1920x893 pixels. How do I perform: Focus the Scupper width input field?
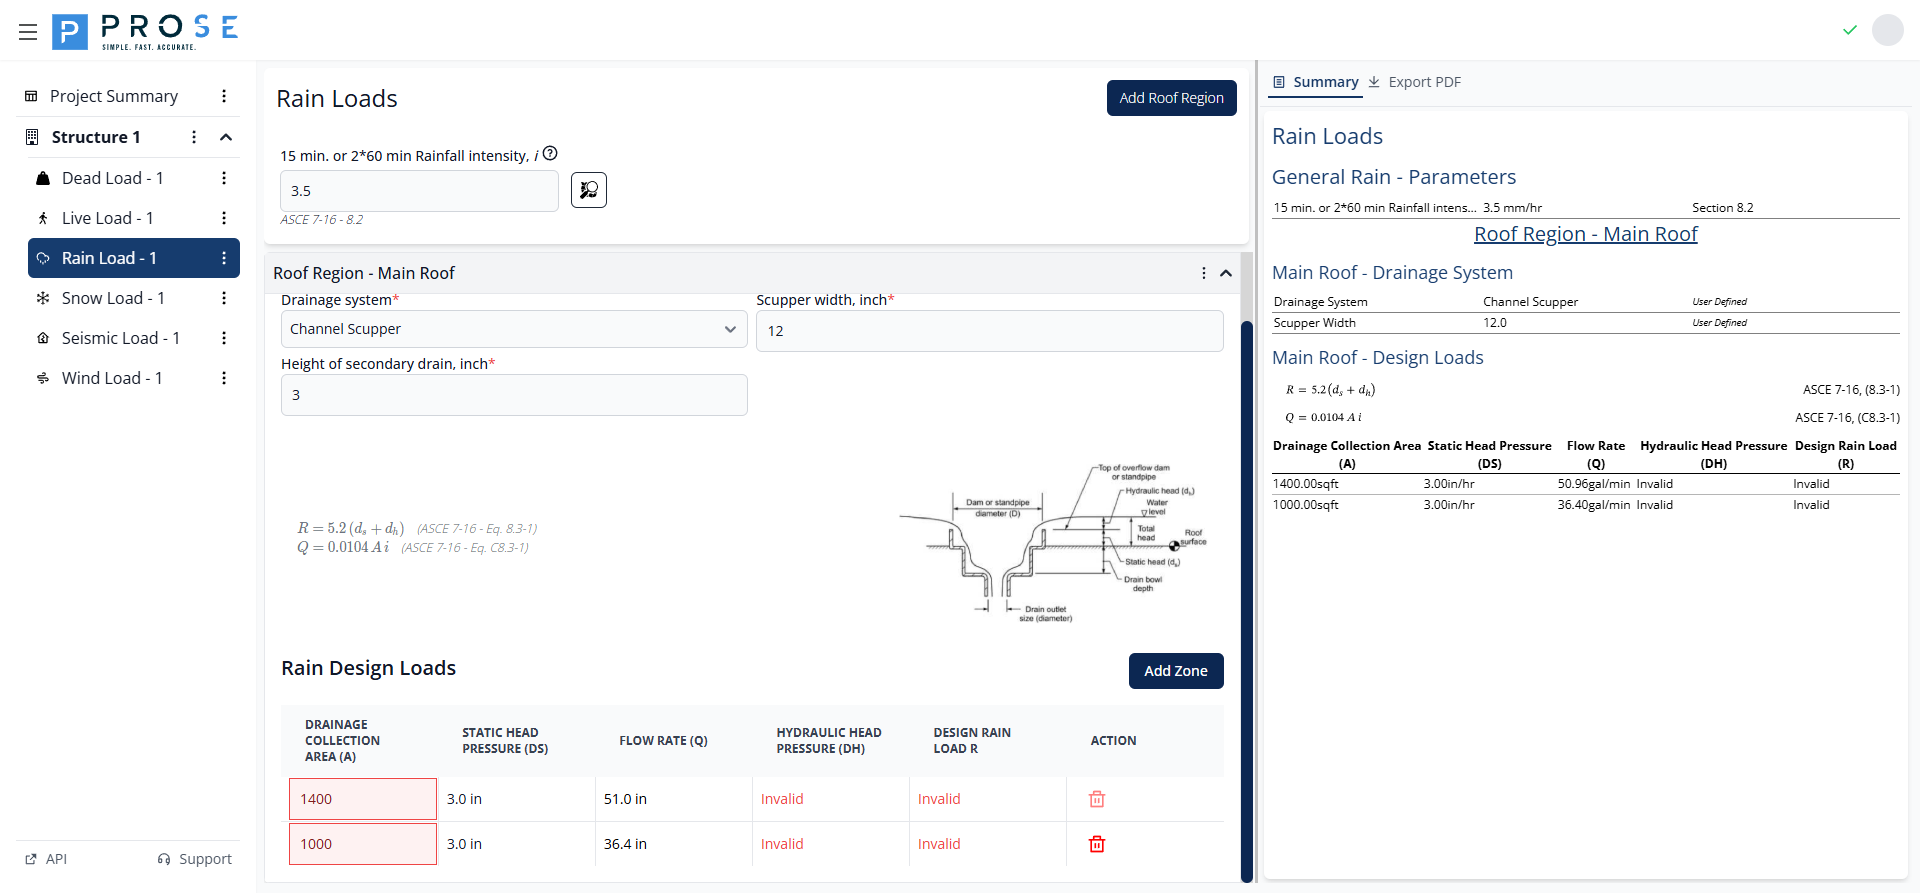pos(989,331)
